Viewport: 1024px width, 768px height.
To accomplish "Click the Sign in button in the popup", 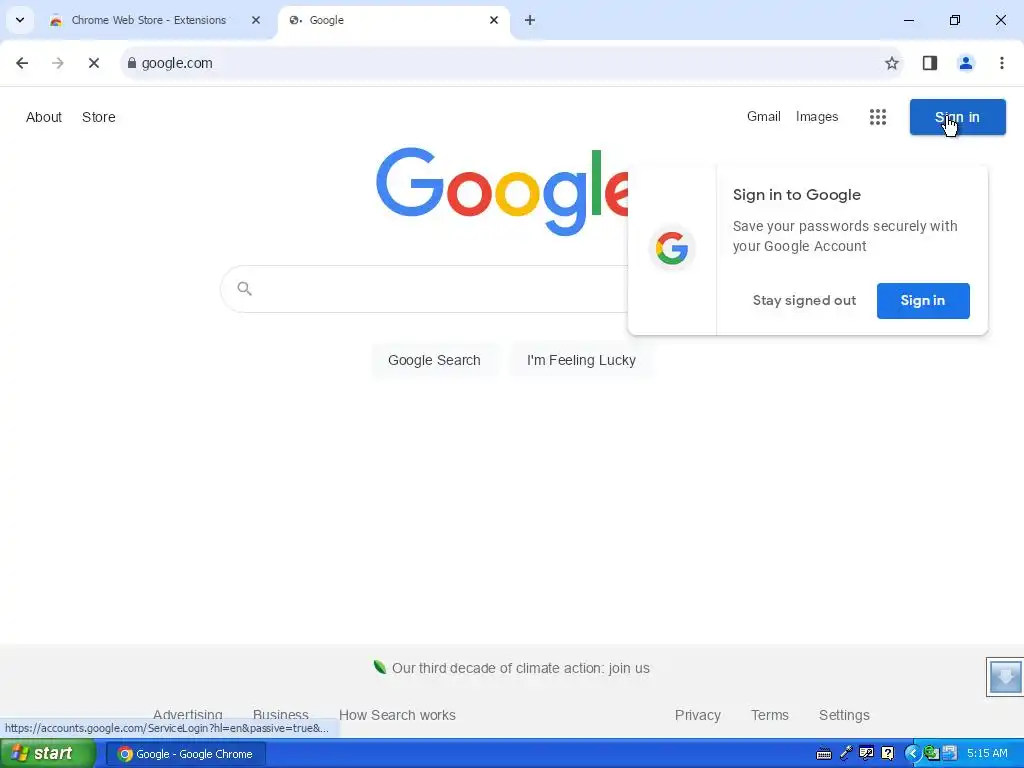I will tap(923, 301).
